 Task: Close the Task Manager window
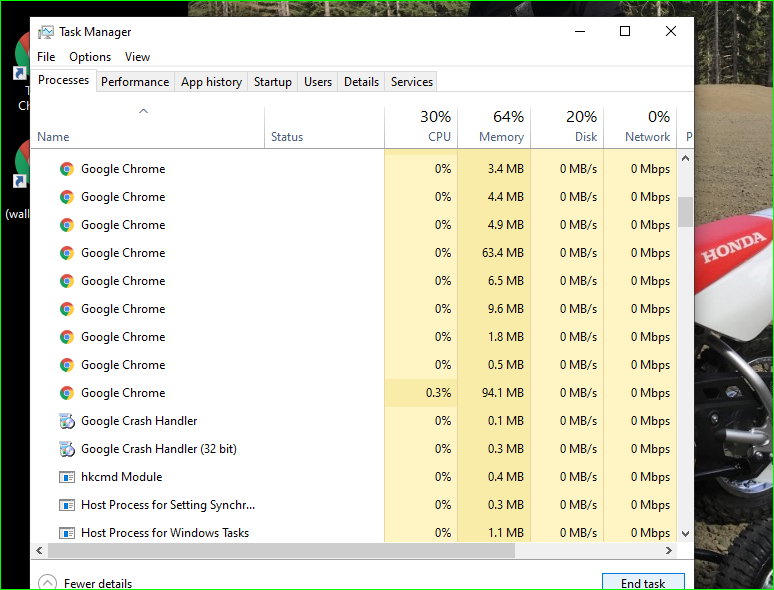[x=670, y=31]
